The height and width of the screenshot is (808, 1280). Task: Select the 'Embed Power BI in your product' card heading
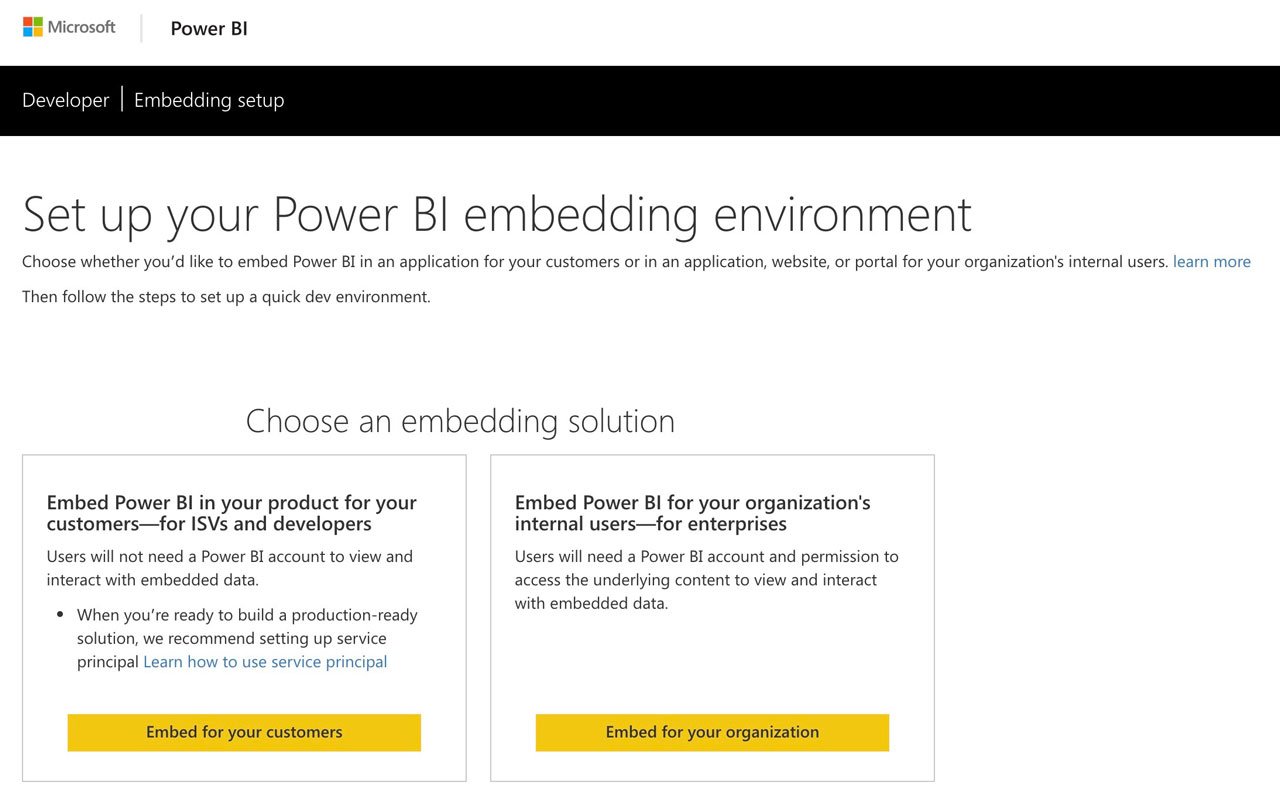click(232, 513)
